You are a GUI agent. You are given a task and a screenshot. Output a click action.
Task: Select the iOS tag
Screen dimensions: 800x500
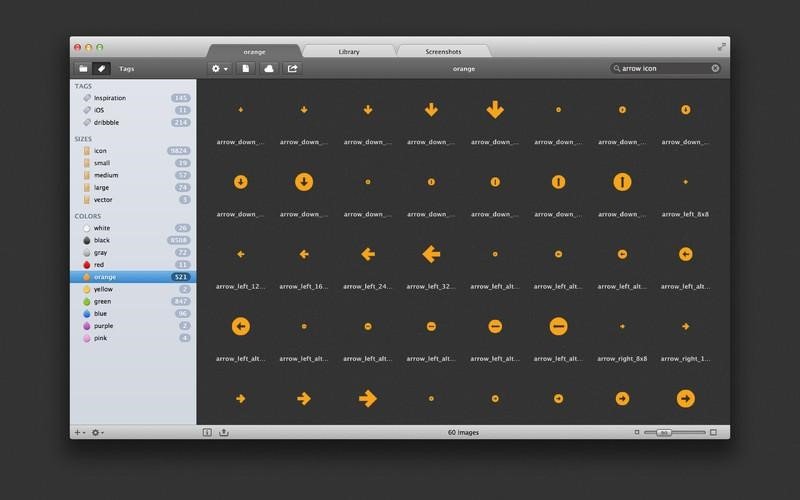(x=133, y=110)
